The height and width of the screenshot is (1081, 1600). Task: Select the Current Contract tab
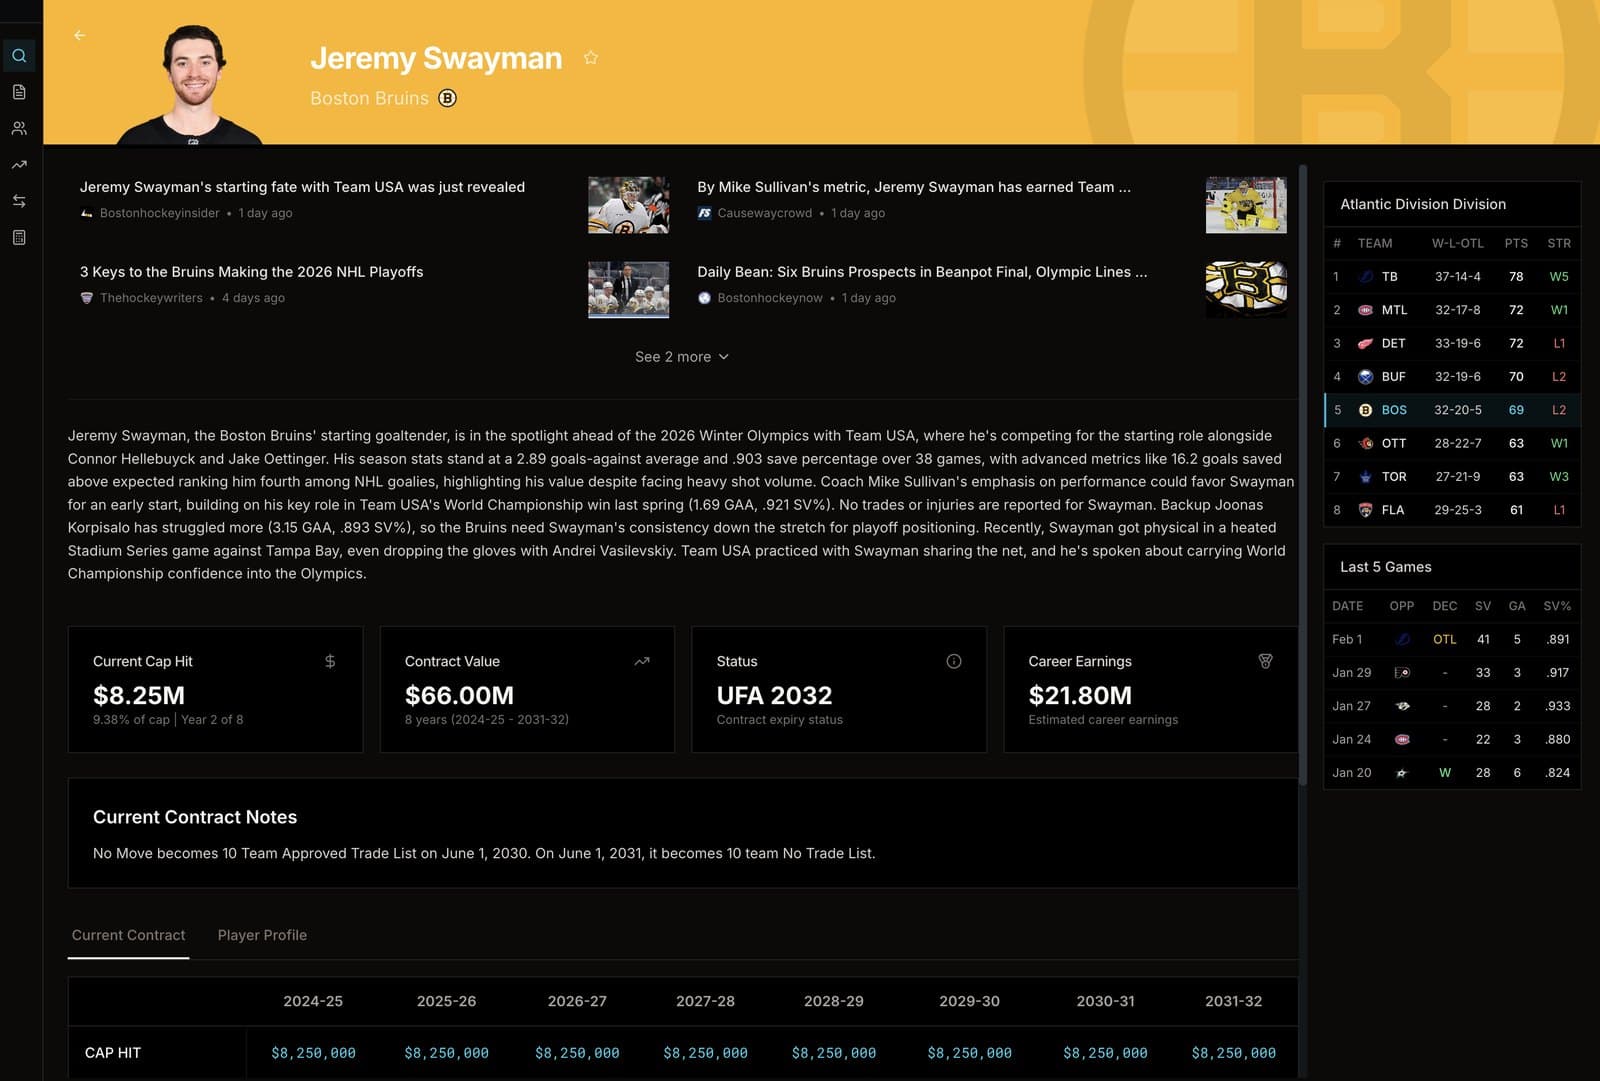[x=129, y=935]
